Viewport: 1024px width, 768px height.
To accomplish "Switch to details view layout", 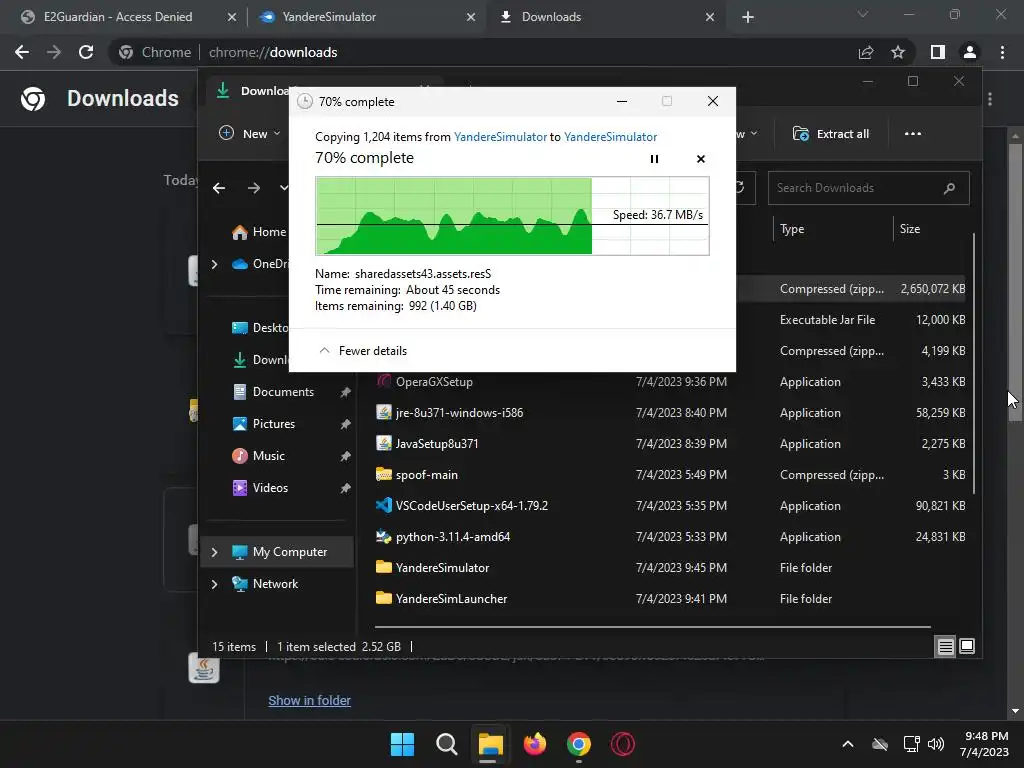I will 945,647.
